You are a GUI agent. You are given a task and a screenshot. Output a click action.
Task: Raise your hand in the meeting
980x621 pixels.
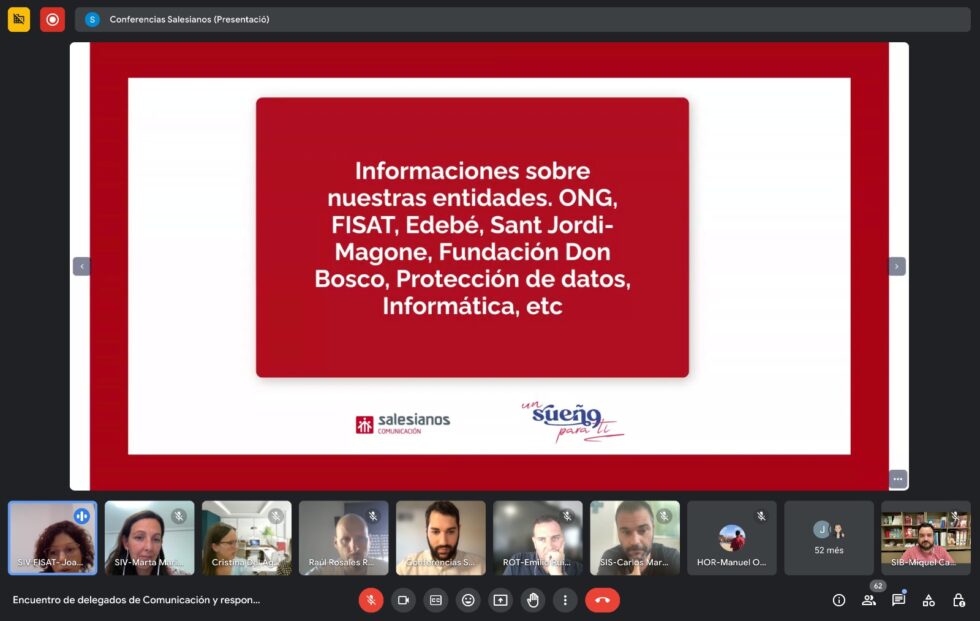pos(533,600)
